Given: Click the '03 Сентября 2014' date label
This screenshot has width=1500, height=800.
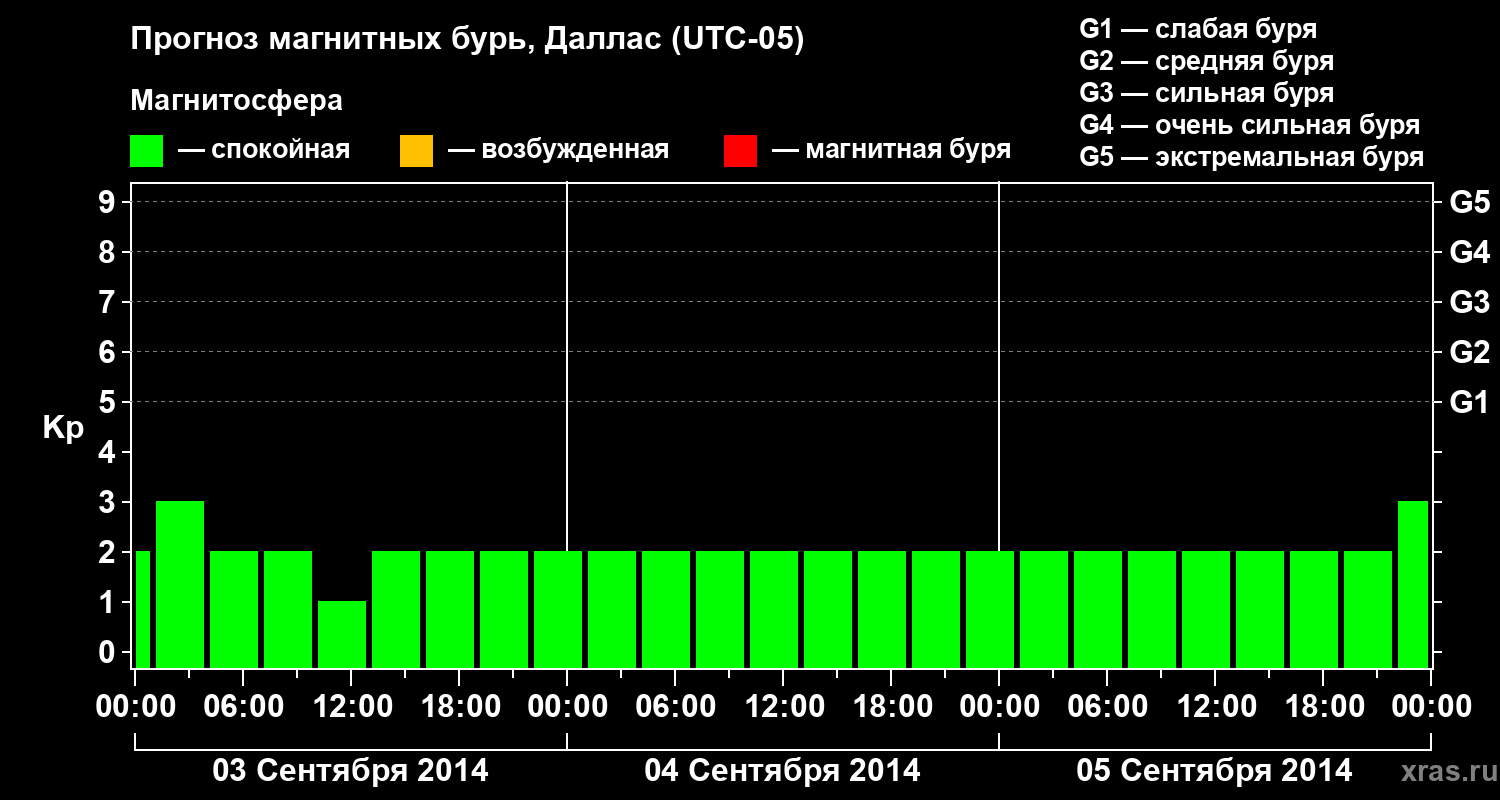Looking at the screenshot, I should pyautogui.click(x=351, y=770).
